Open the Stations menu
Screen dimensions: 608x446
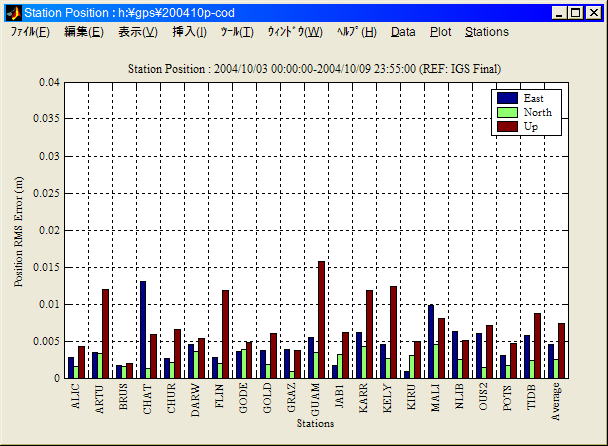486,32
